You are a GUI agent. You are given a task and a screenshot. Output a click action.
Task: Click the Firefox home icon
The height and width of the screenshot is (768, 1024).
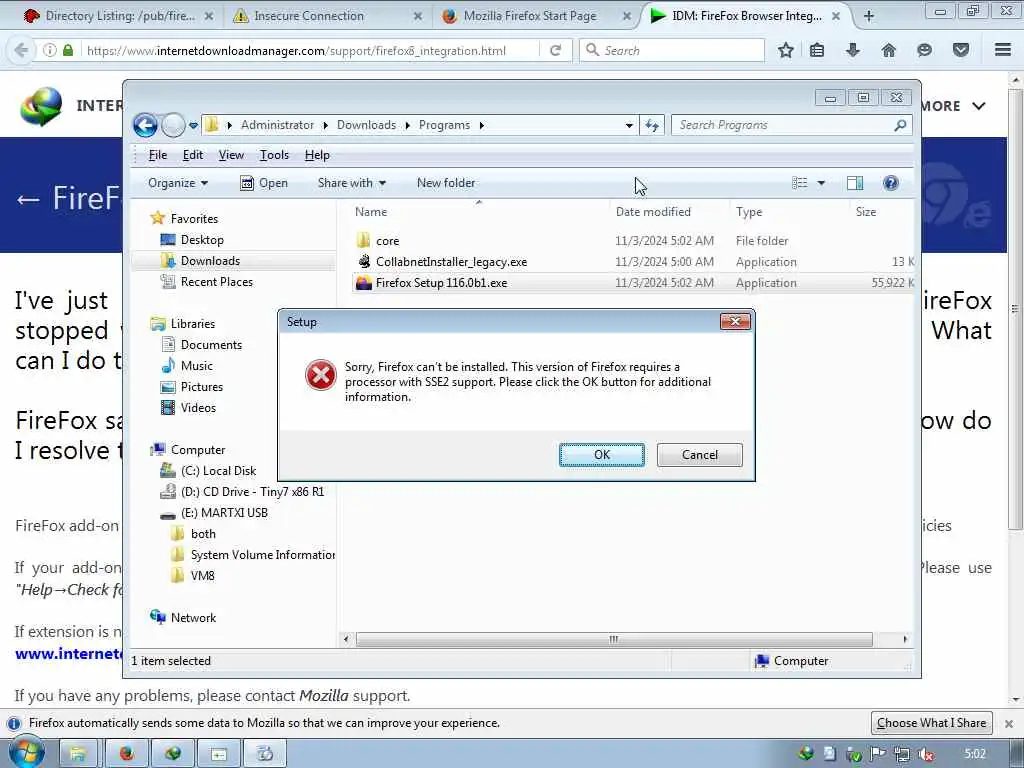[x=888, y=50]
